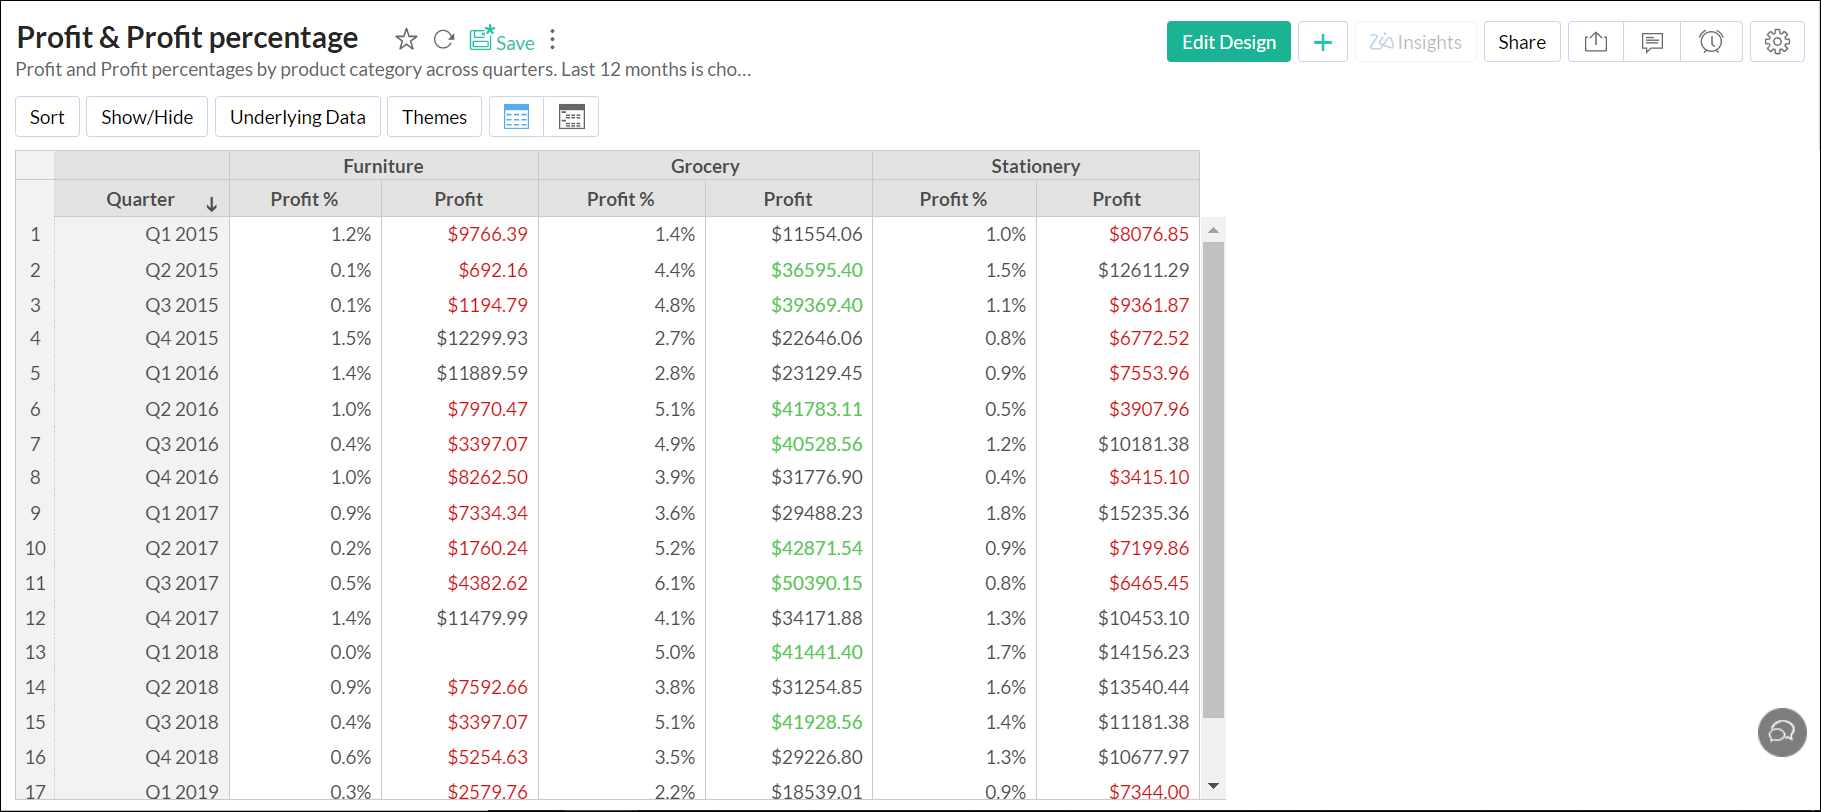Click the green plus create button
The image size is (1821, 812).
1322,42
